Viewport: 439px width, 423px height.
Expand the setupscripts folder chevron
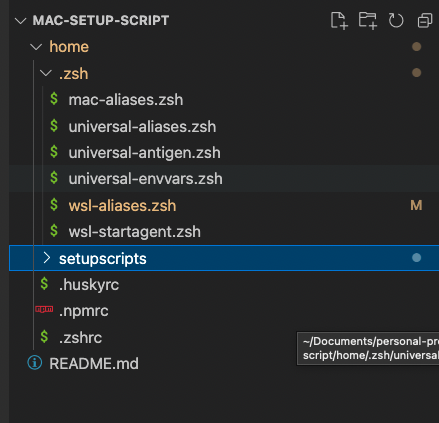pyautogui.click(x=47, y=258)
